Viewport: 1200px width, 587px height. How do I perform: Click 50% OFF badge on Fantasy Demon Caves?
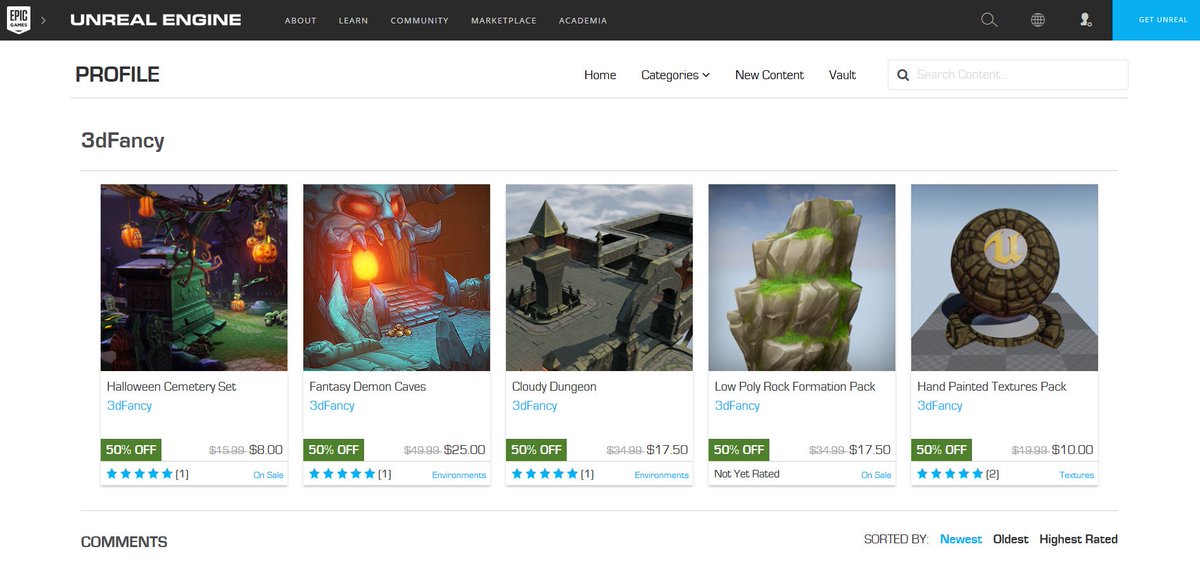pos(333,450)
